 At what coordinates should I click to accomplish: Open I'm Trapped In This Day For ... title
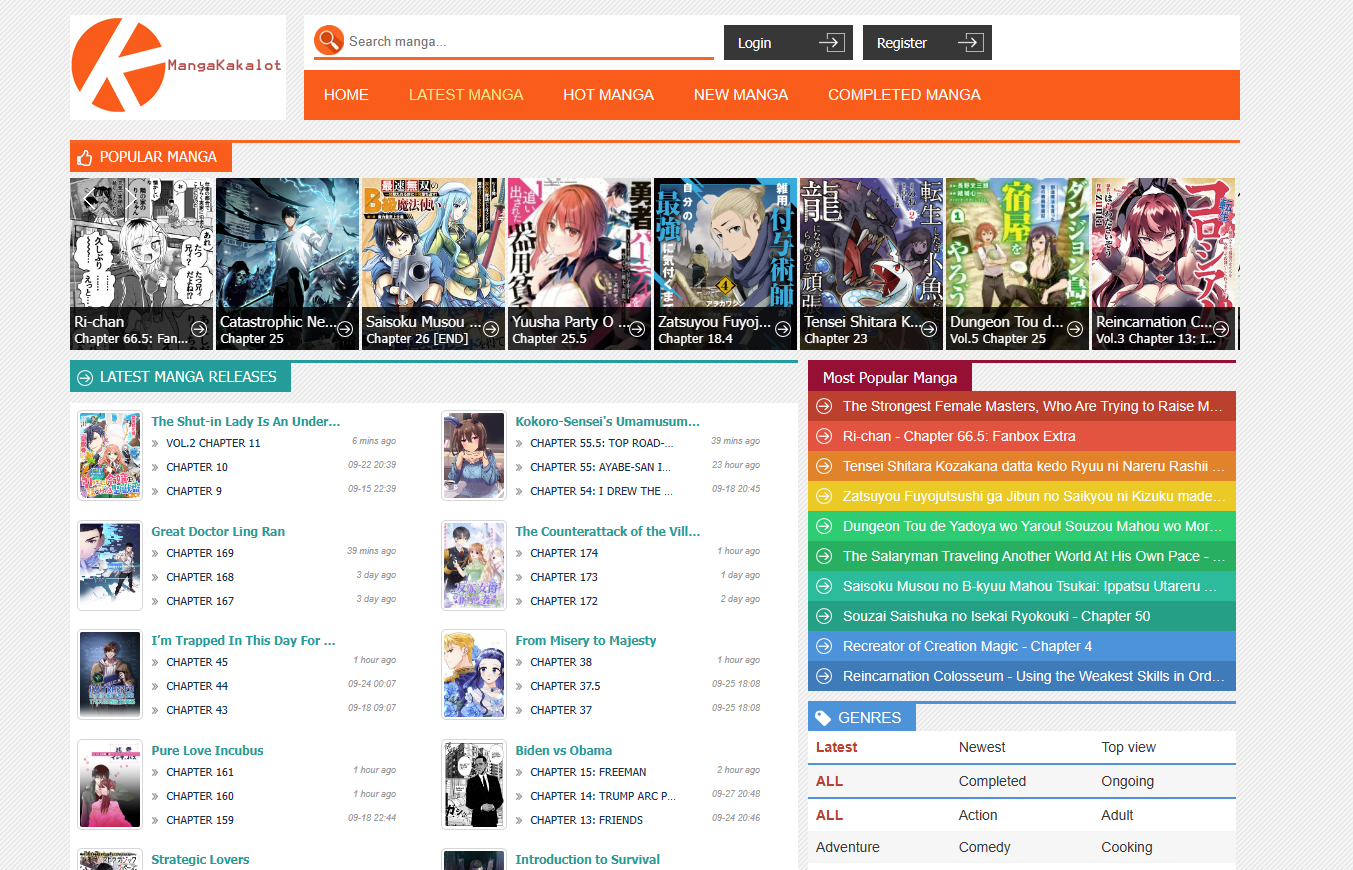point(243,641)
